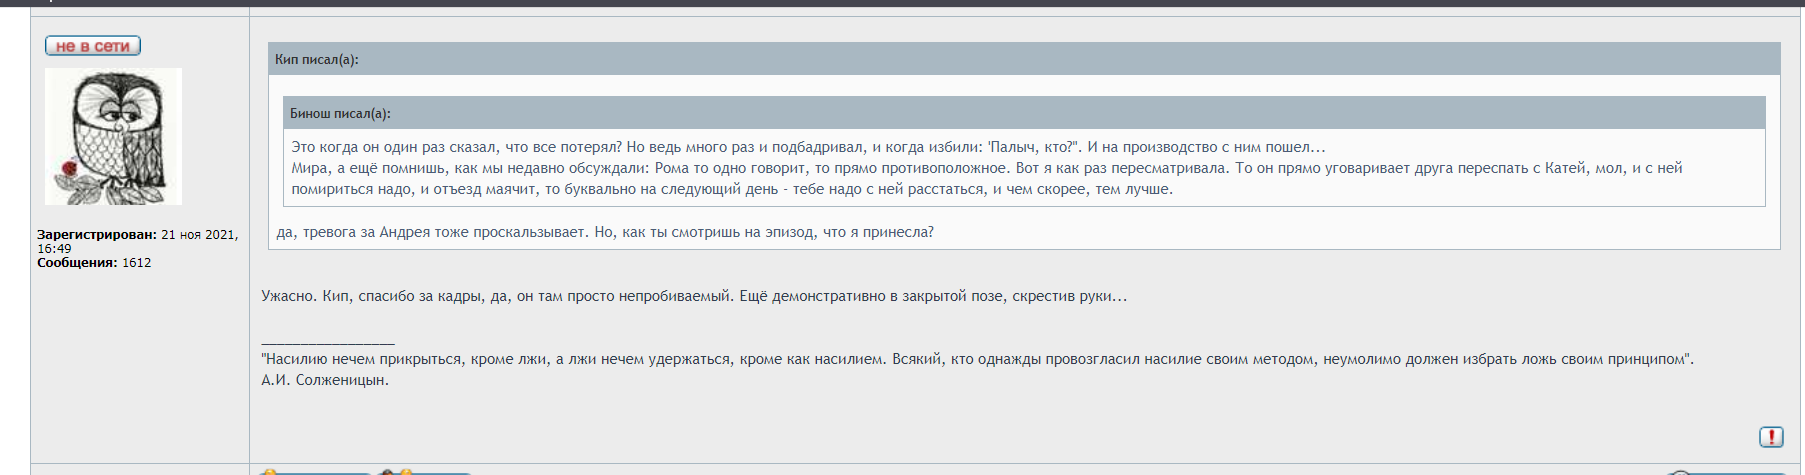Click the signature line "А.И. Солженицын."
This screenshot has width=1805, height=475.
325,380
